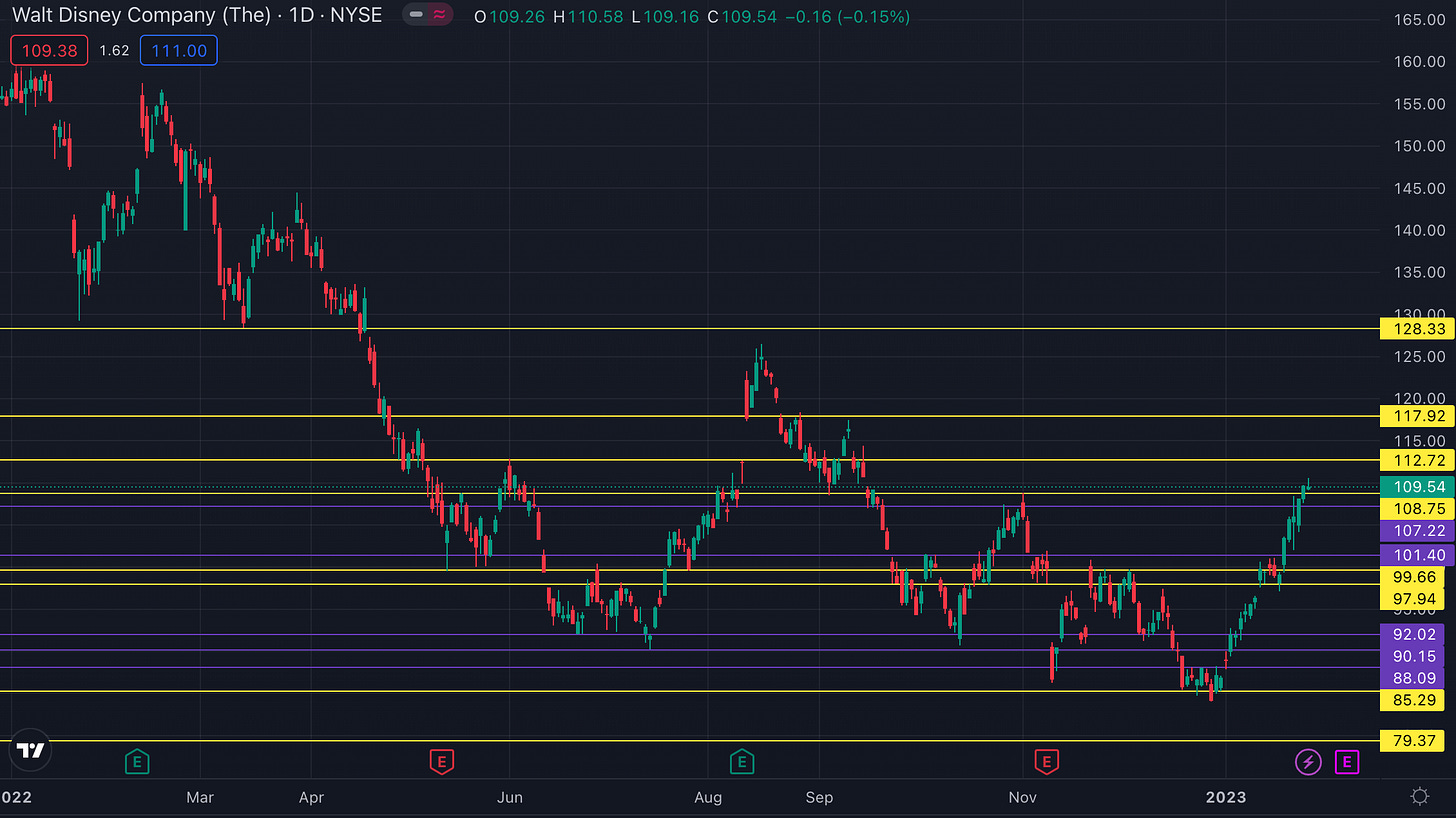Click red earnings E marker before Jun
The width and height of the screenshot is (1456, 818).
tap(441, 763)
